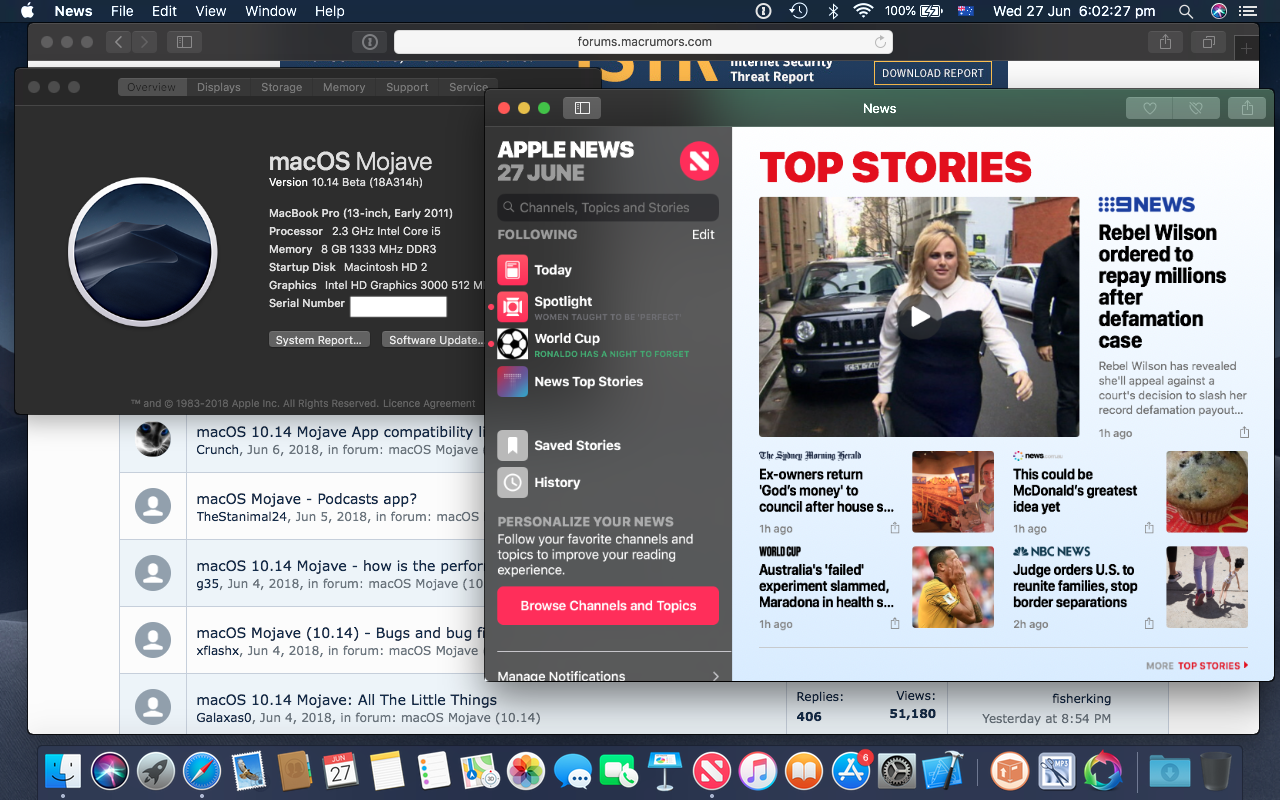The image size is (1280, 800).
Task: Select News Top Stories in sidebar
Action: point(608,382)
